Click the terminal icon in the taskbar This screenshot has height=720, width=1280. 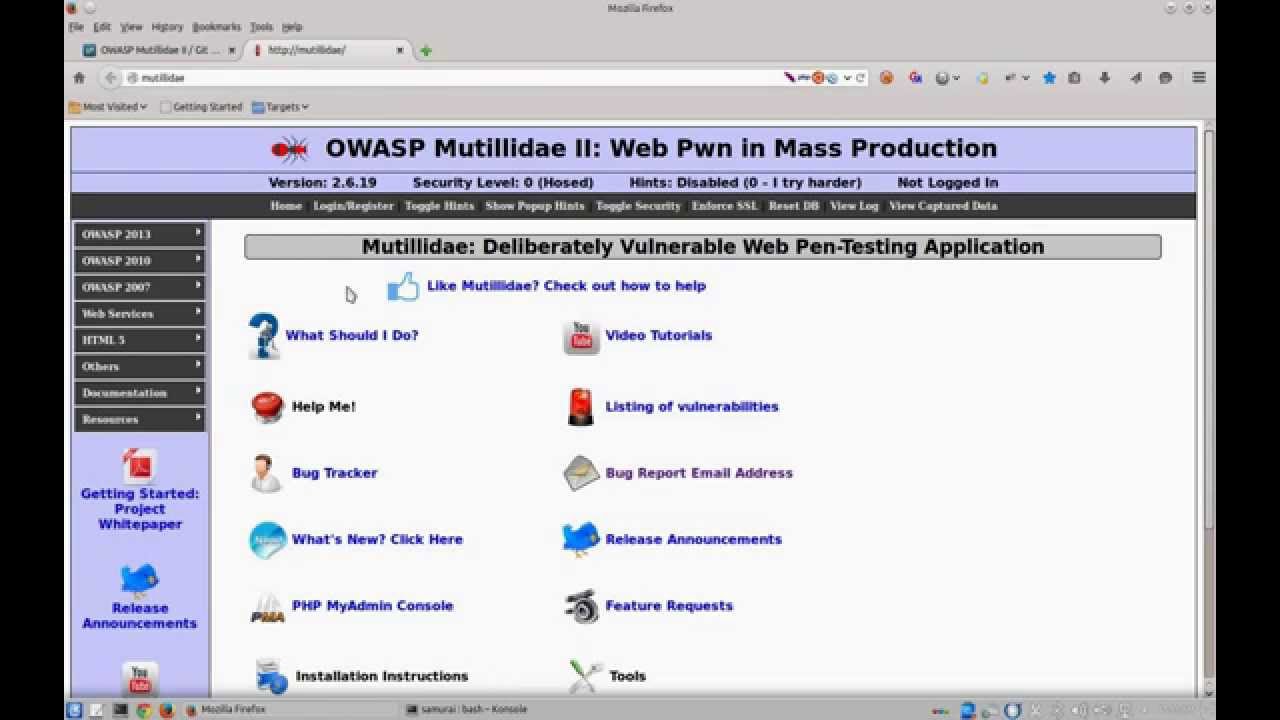point(121,710)
